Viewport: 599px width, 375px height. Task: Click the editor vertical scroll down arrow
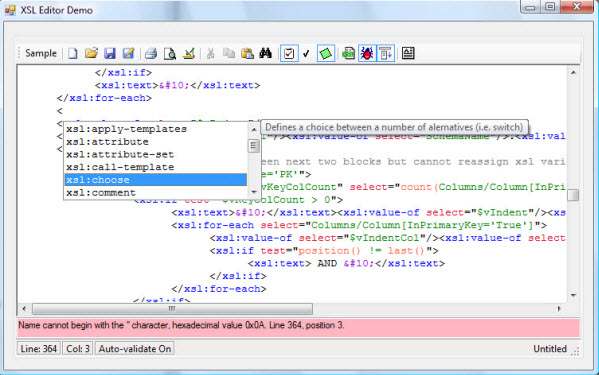coord(573,295)
